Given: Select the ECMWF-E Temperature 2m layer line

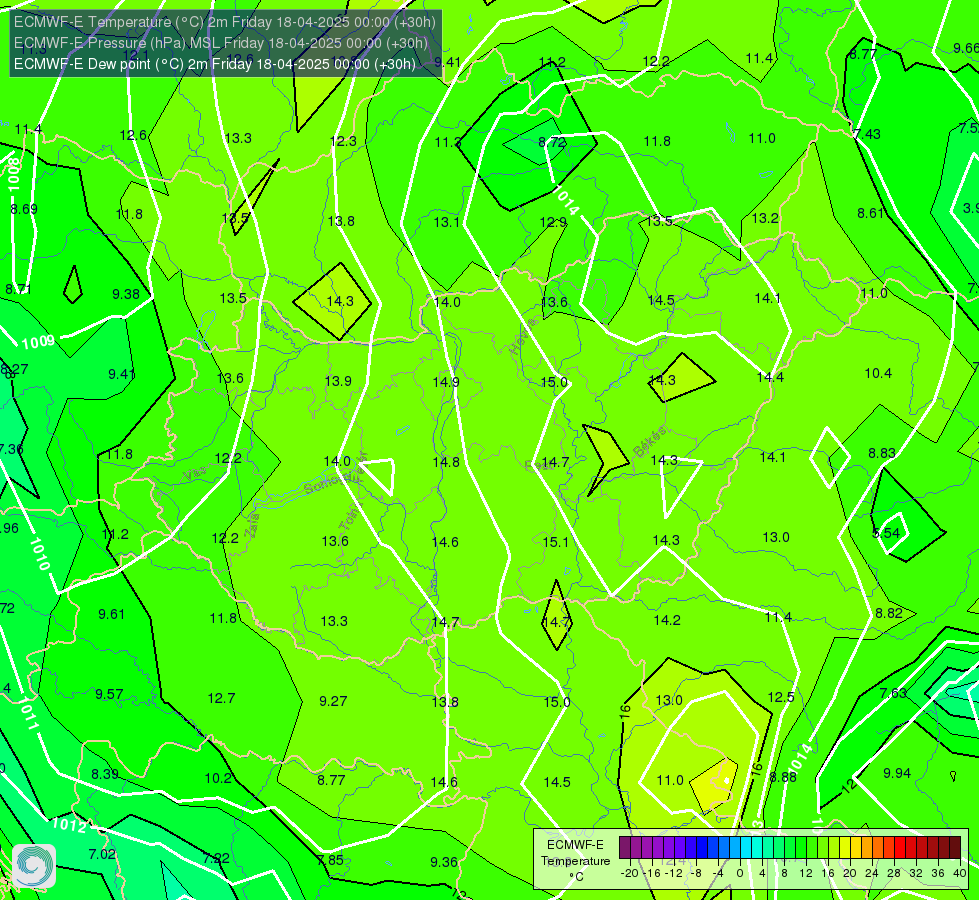Looking at the screenshot, I should pos(225,22).
